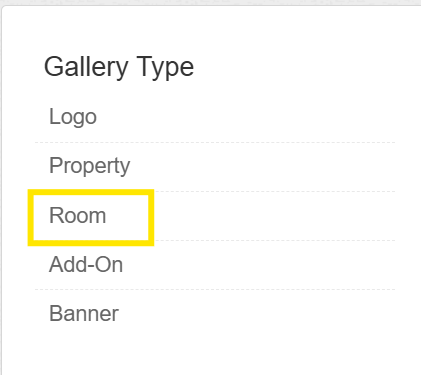Click the Gallery Type heading

(119, 68)
